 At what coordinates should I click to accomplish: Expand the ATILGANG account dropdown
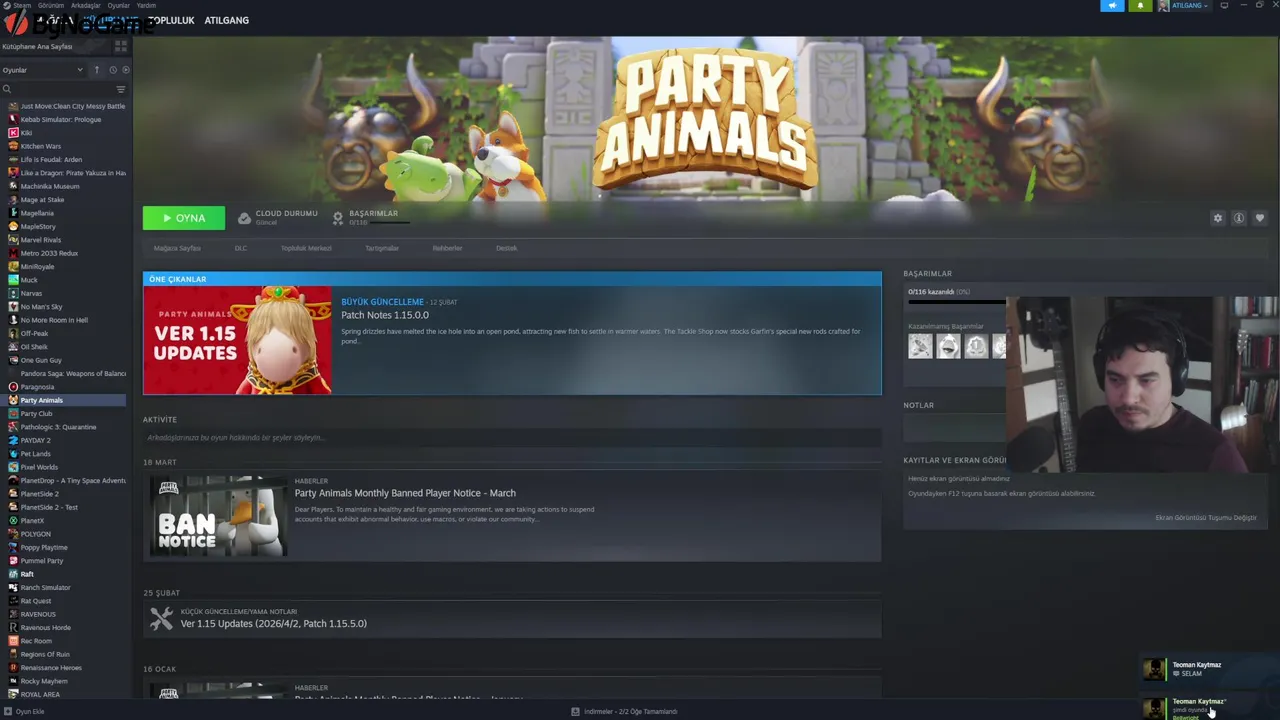click(1183, 6)
